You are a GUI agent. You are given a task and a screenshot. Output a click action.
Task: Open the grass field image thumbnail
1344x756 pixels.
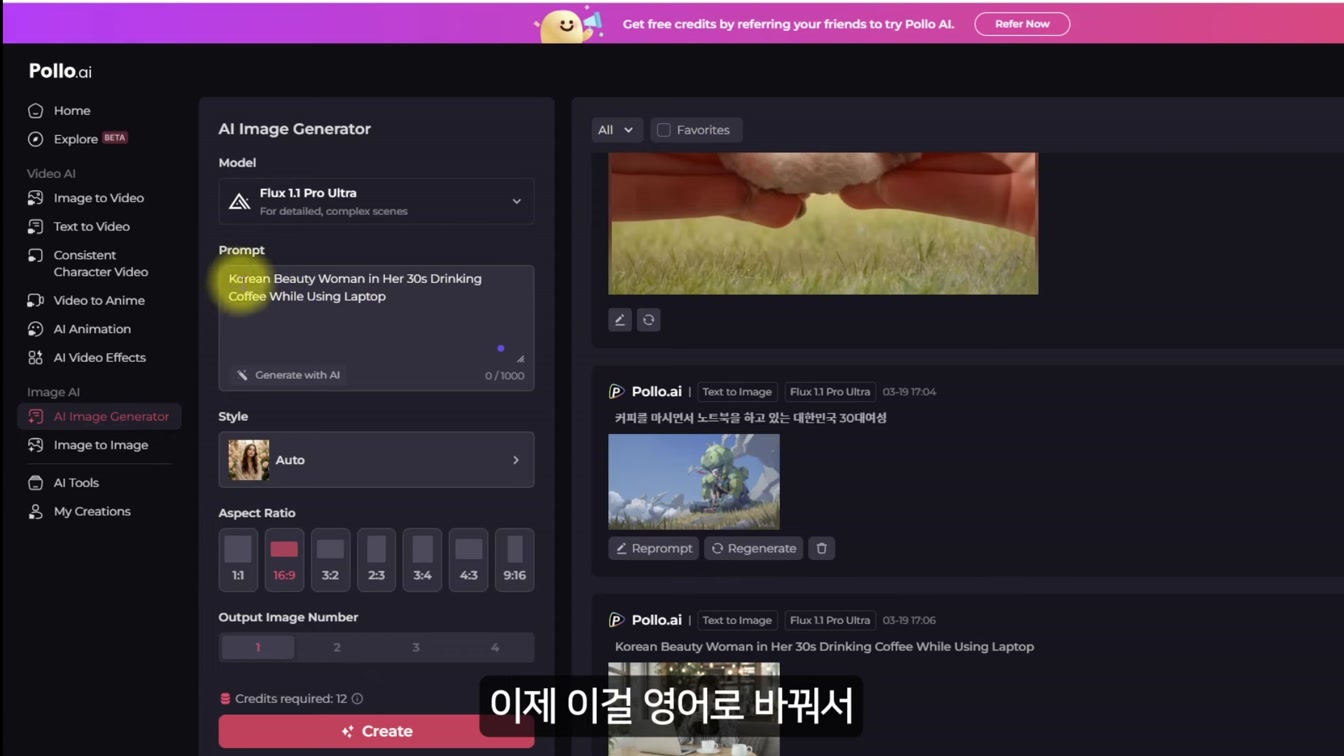(x=823, y=224)
